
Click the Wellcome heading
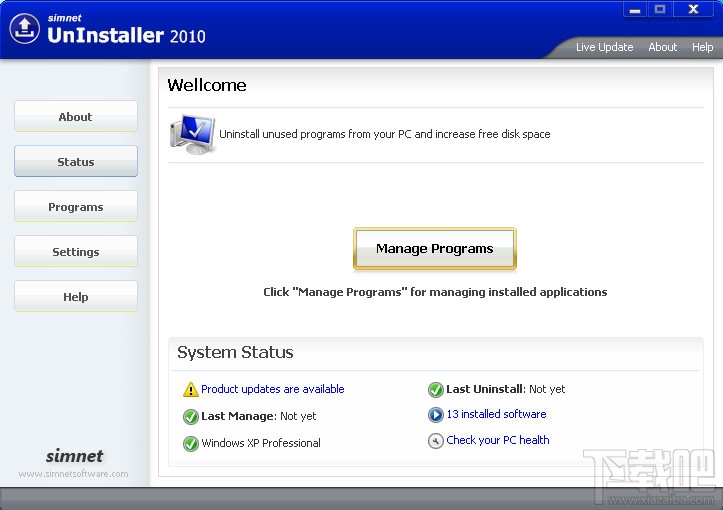tap(207, 85)
